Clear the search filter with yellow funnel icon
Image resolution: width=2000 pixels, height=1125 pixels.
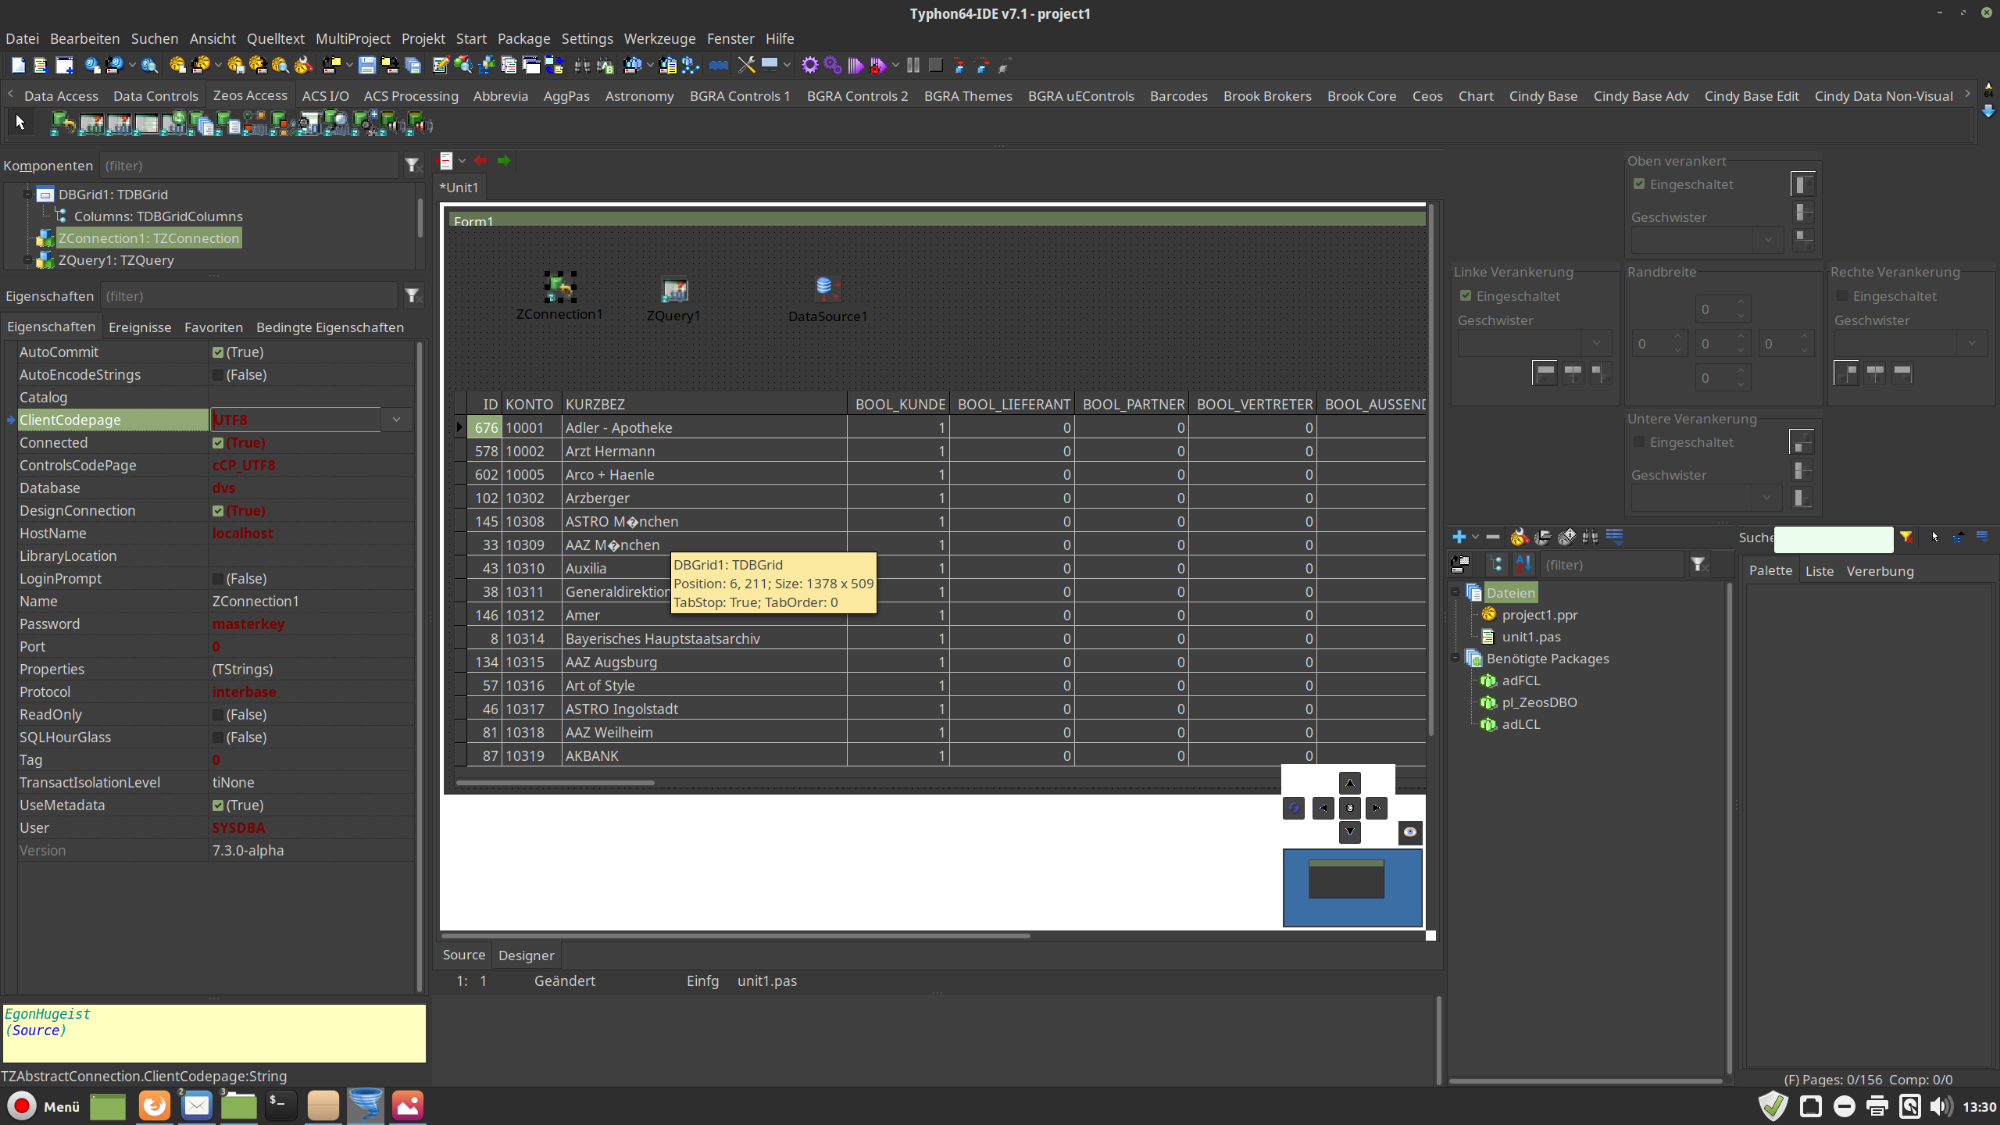[x=1906, y=537]
